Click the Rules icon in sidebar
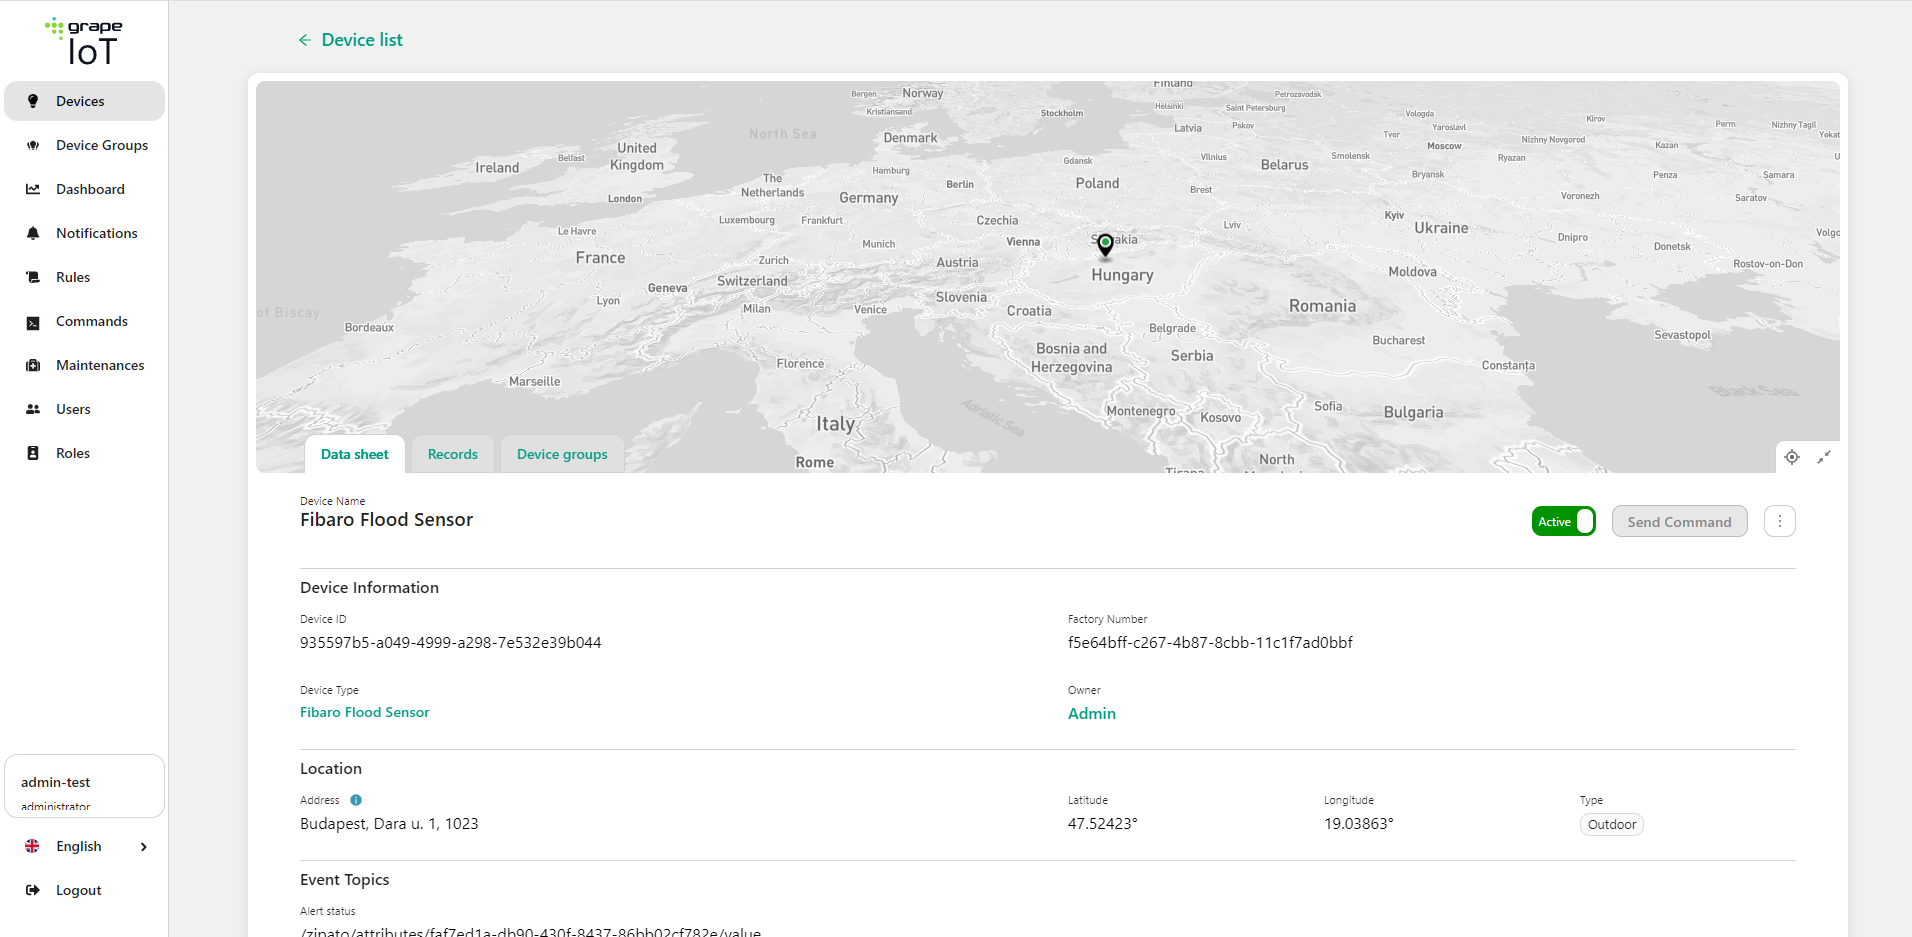The height and width of the screenshot is (937, 1912). click(33, 277)
